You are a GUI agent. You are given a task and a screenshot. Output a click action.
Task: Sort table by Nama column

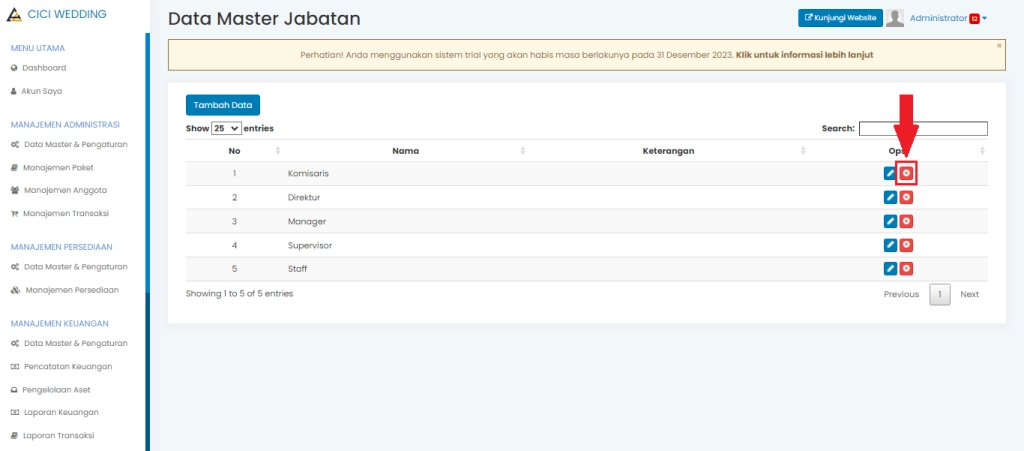point(405,151)
